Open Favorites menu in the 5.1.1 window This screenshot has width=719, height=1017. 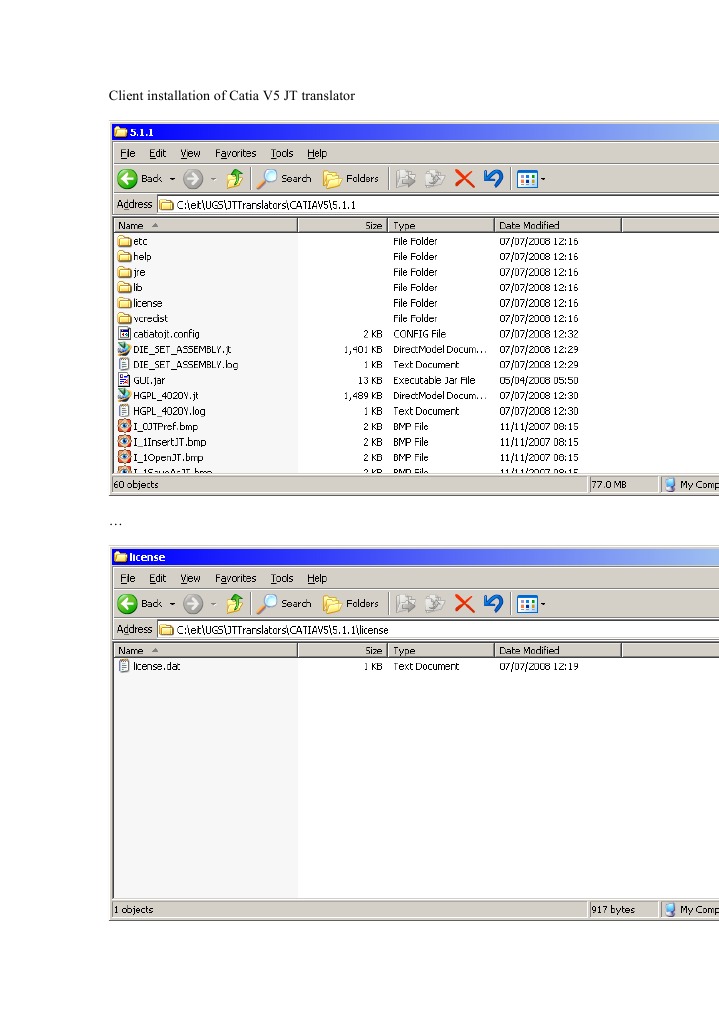click(235, 154)
